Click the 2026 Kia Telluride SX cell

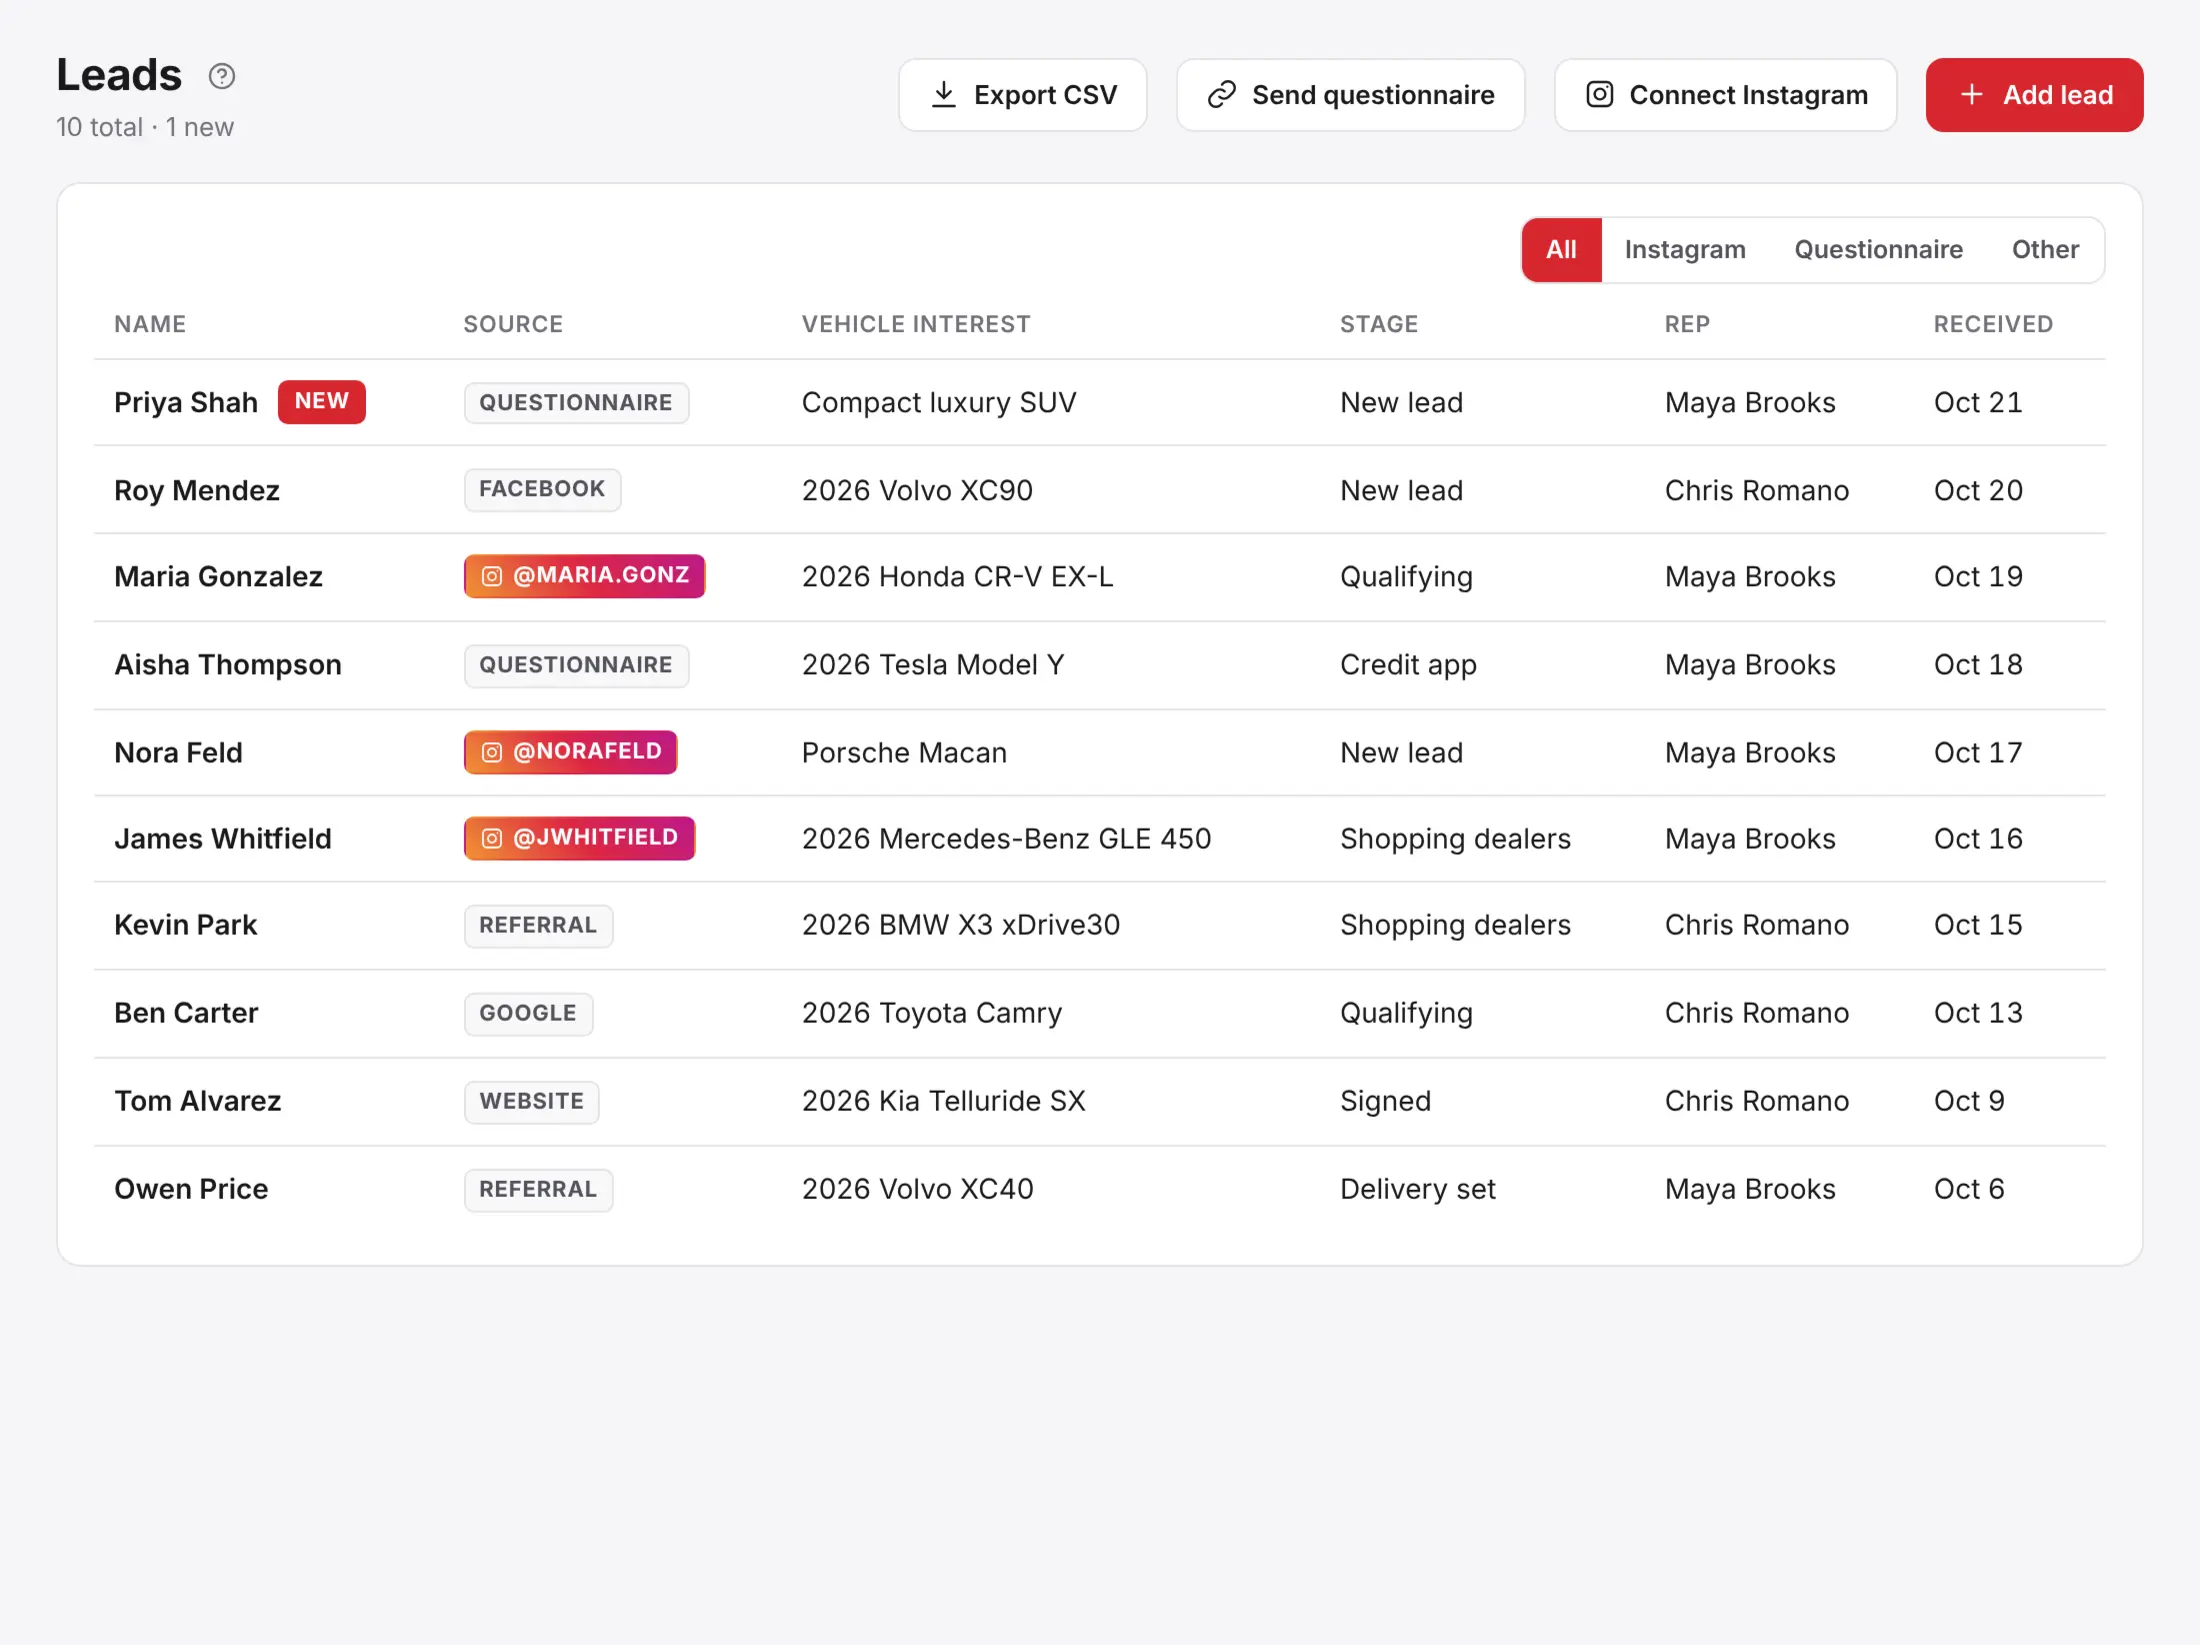pos(943,1101)
